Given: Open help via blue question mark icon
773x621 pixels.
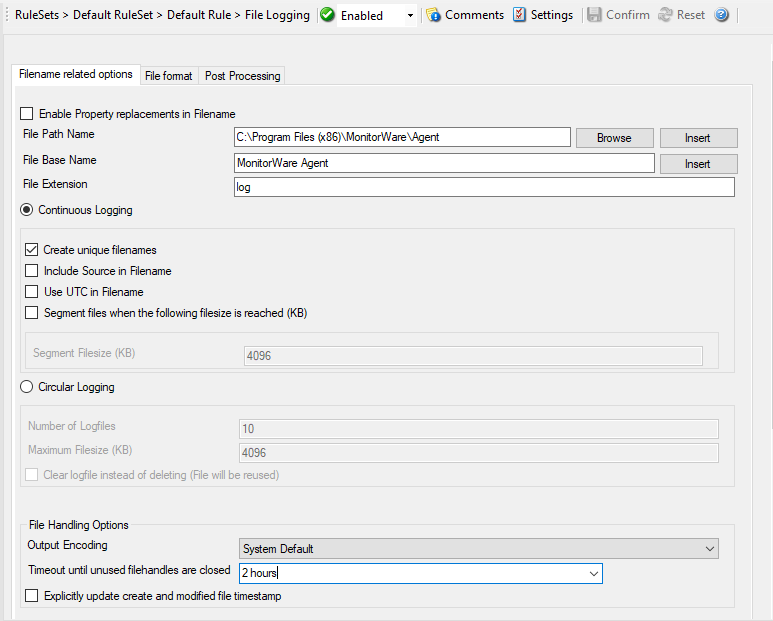Looking at the screenshot, I should 722,15.
